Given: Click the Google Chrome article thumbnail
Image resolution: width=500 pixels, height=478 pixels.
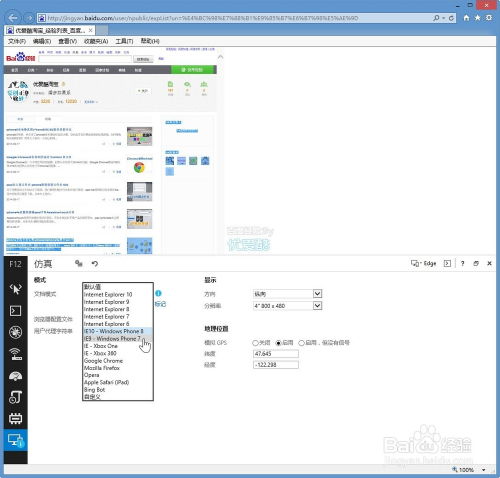Looking at the screenshot, I should (139, 165).
